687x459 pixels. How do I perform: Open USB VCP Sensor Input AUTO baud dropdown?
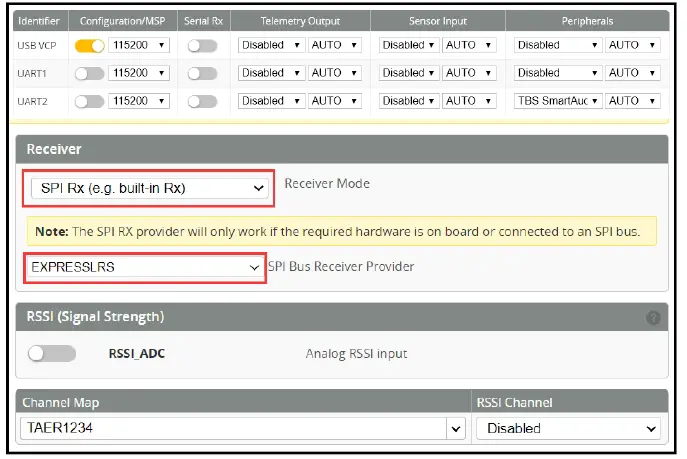coord(469,45)
